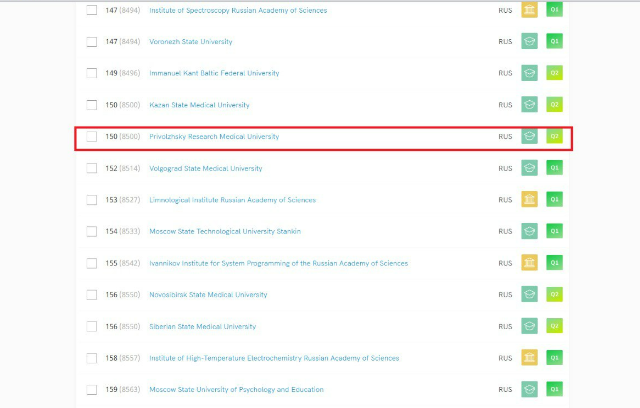Screen dimensions: 640x408
Task: Click rank text "152 (8514)"
Action: [122, 168]
